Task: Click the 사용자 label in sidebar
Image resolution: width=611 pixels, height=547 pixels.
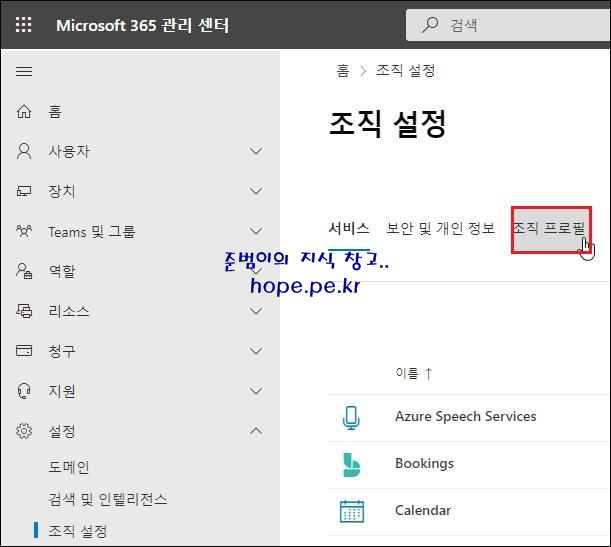Action: pos(69,152)
